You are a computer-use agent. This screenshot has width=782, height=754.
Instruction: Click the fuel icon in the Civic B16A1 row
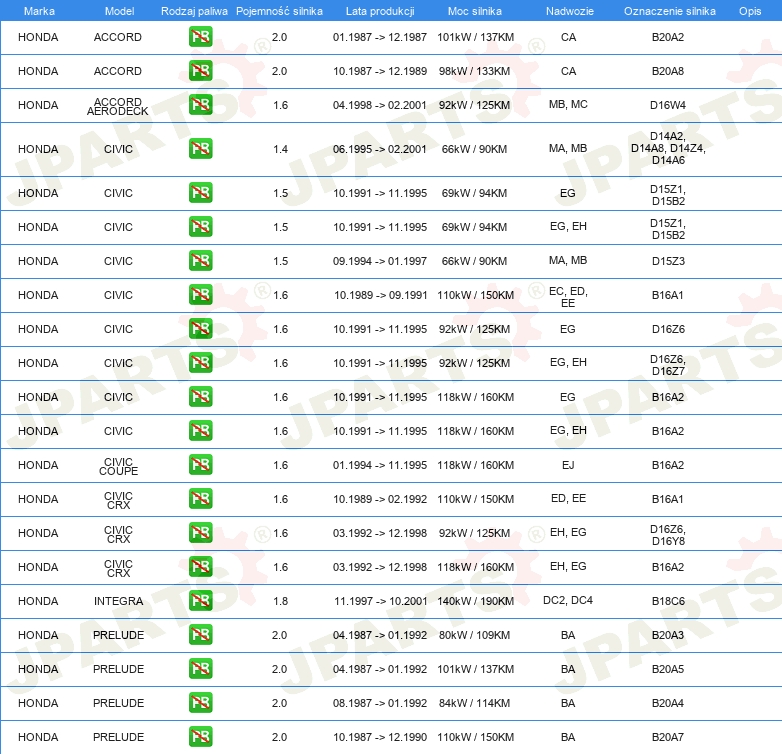tap(200, 294)
